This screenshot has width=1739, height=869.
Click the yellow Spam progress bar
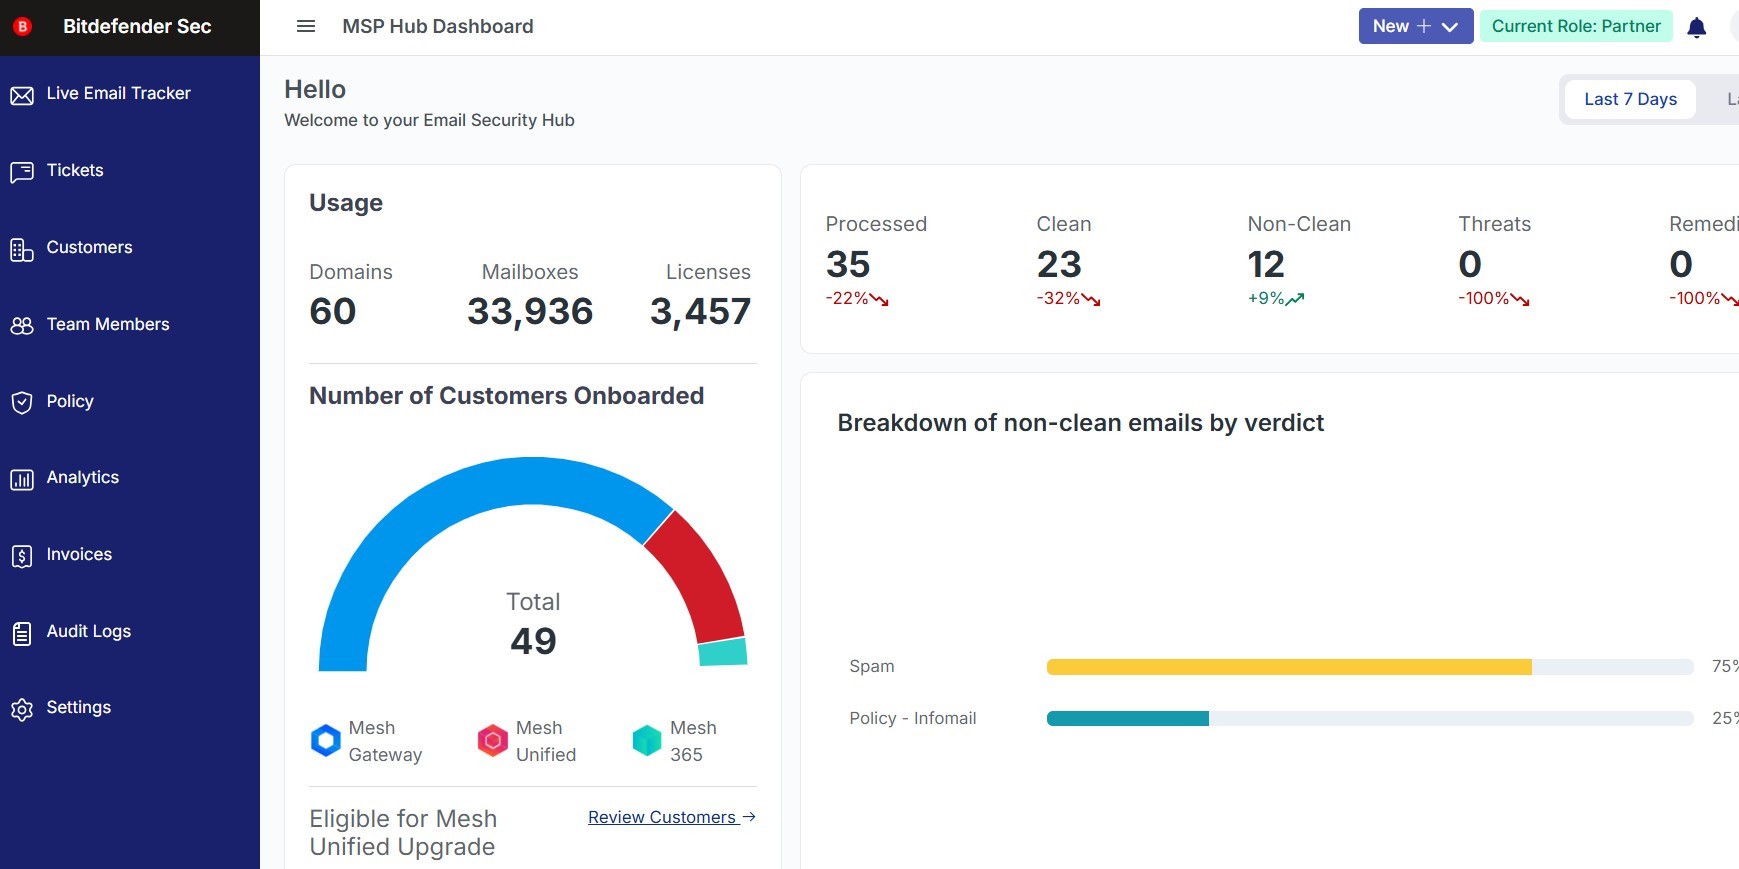1288,667
